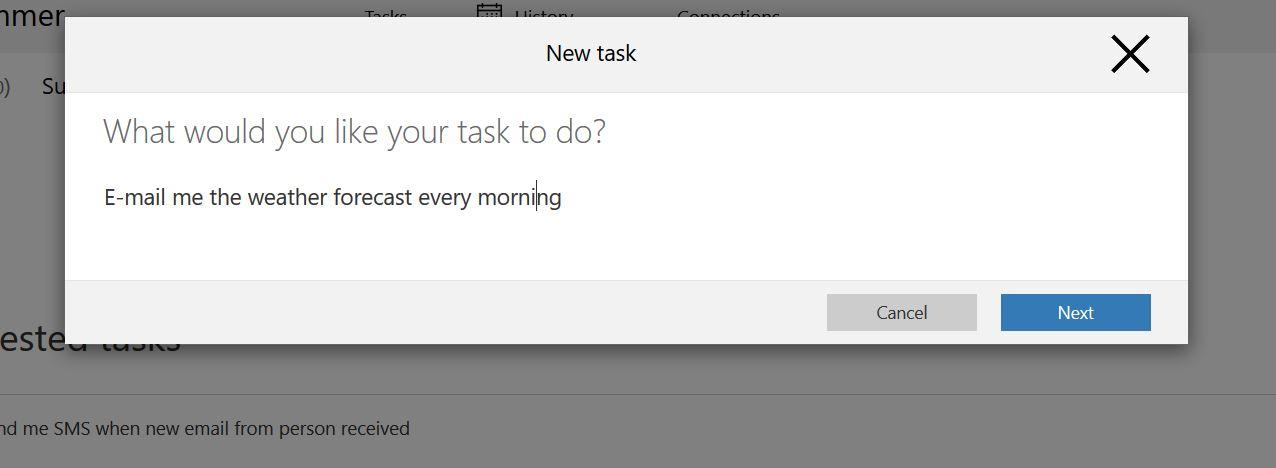Click the partially hidden 'Su' label at left
This screenshot has width=1276, height=468.
pyautogui.click(x=53, y=86)
